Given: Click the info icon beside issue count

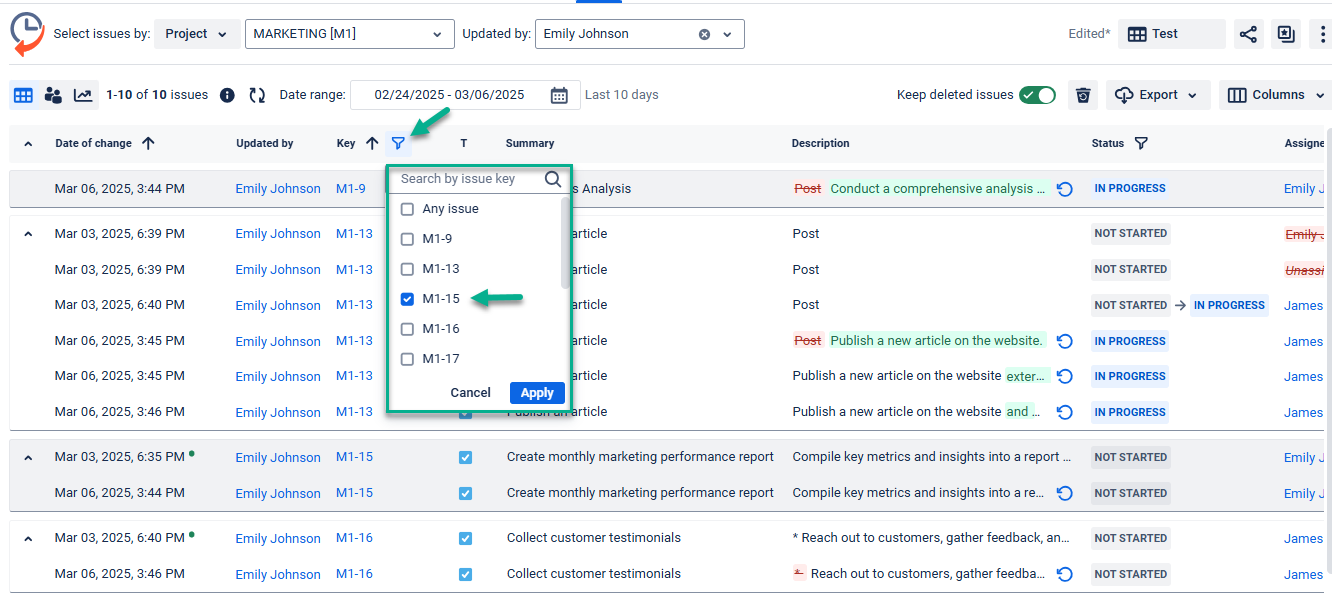Looking at the screenshot, I should (x=227, y=95).
